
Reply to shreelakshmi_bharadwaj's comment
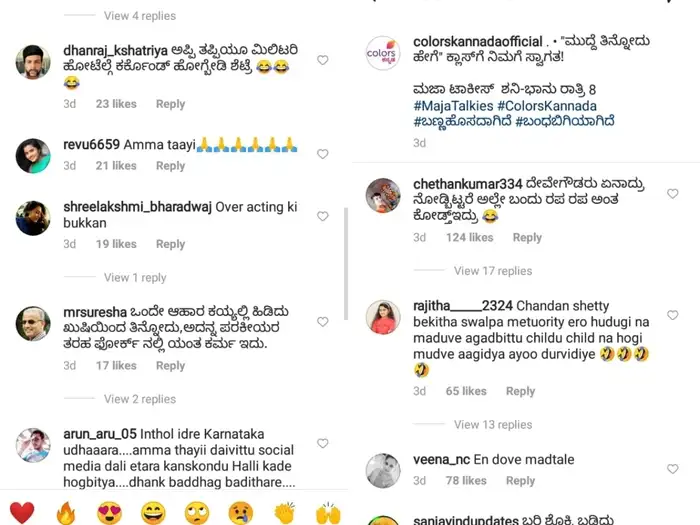170,244
